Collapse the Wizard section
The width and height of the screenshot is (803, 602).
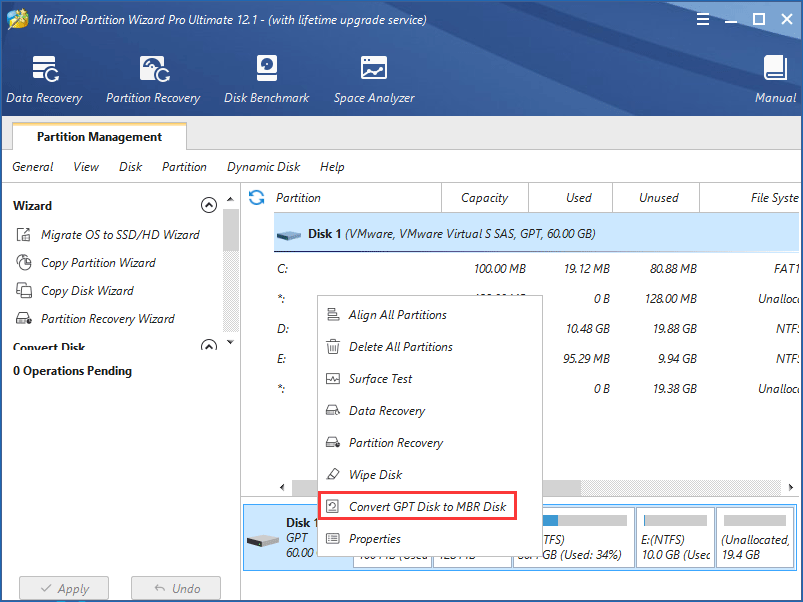pyautogui.click(x=209, y=206)
